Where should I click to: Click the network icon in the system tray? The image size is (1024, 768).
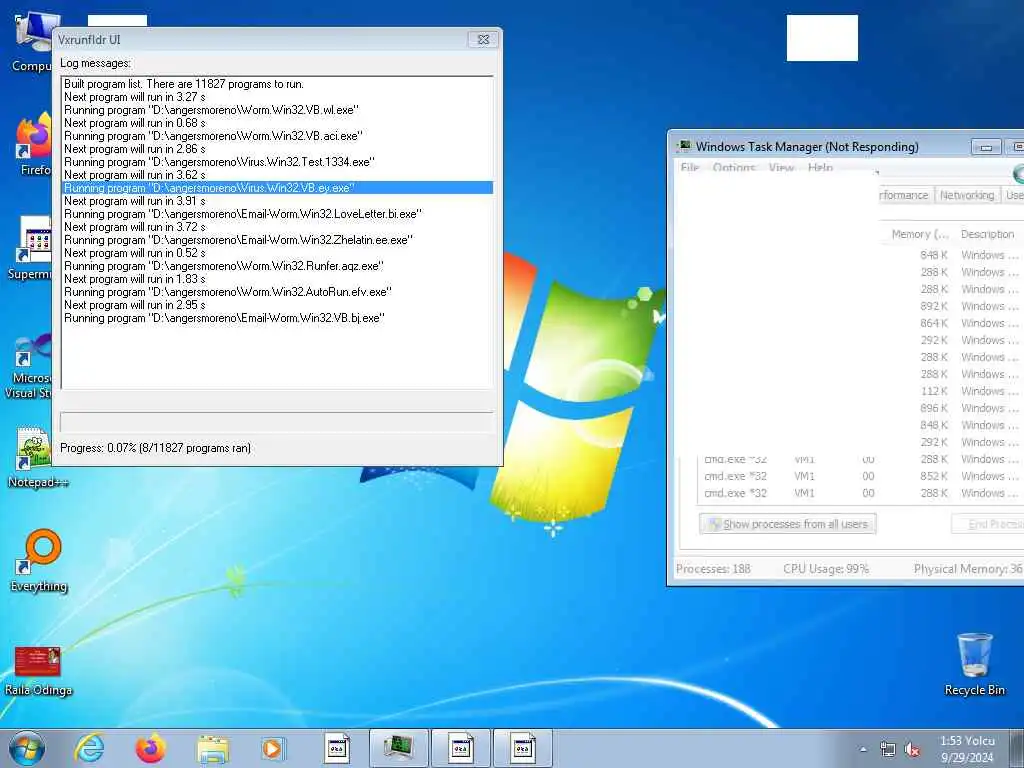coord(888,749)
